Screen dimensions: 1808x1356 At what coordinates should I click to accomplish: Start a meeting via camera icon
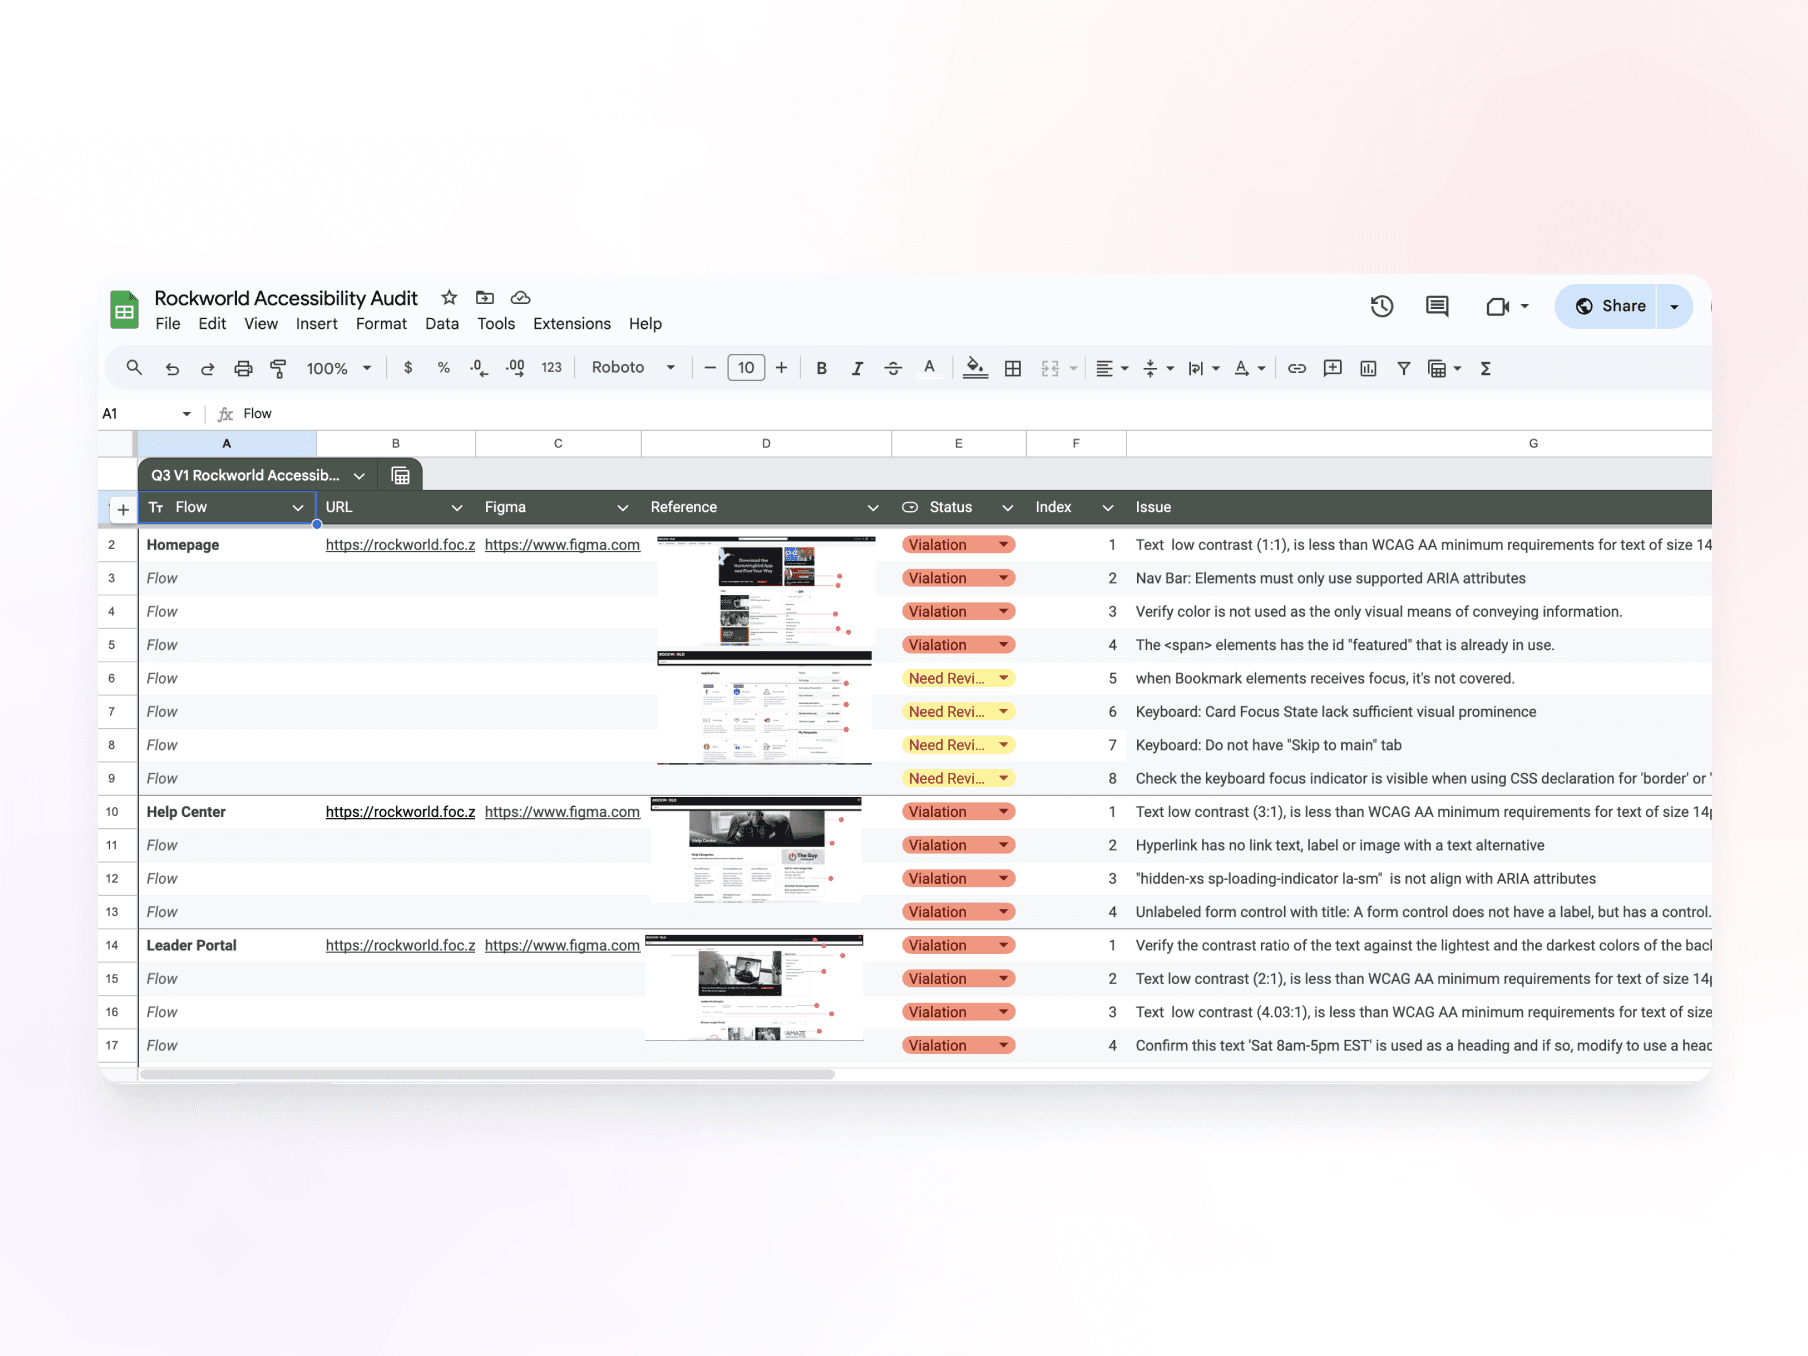click(x=1498, y=306)
